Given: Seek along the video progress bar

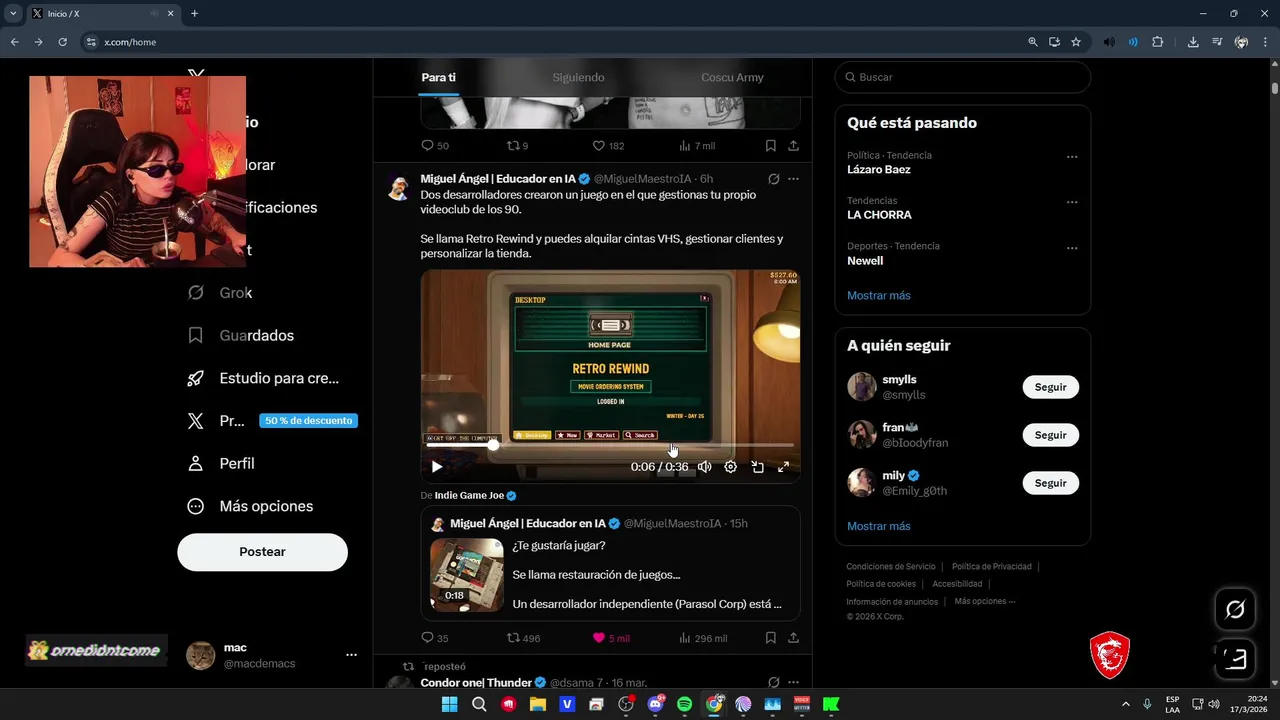Looking at the screenshot, I should click(x=610, y=445).
